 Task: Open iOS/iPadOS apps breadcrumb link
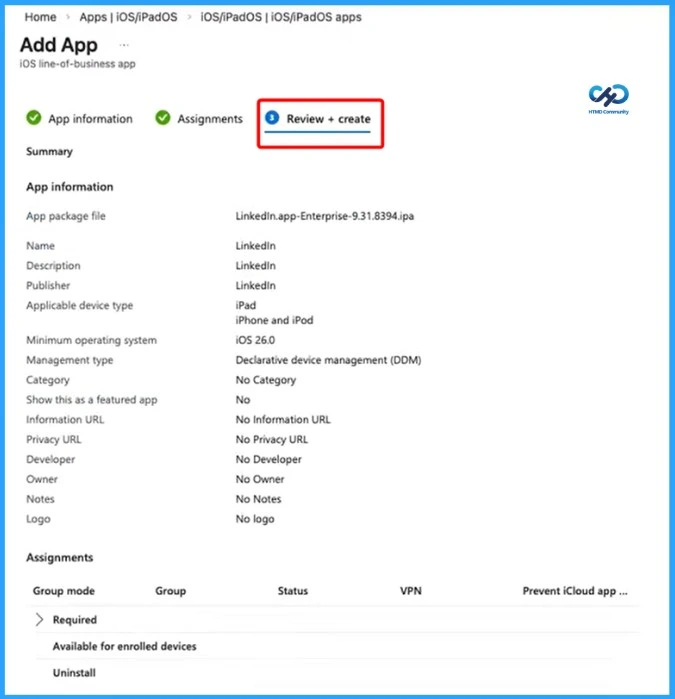tap(281, 17)
